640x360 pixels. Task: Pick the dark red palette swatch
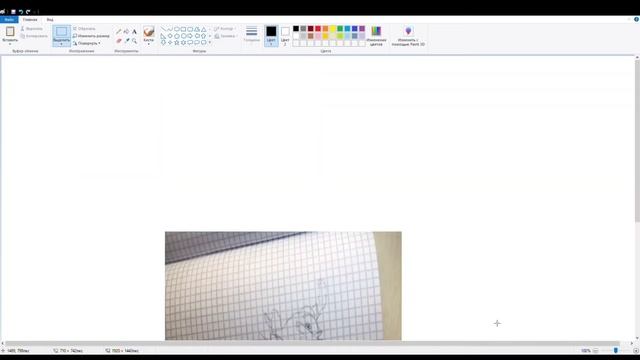pos(311,29)
